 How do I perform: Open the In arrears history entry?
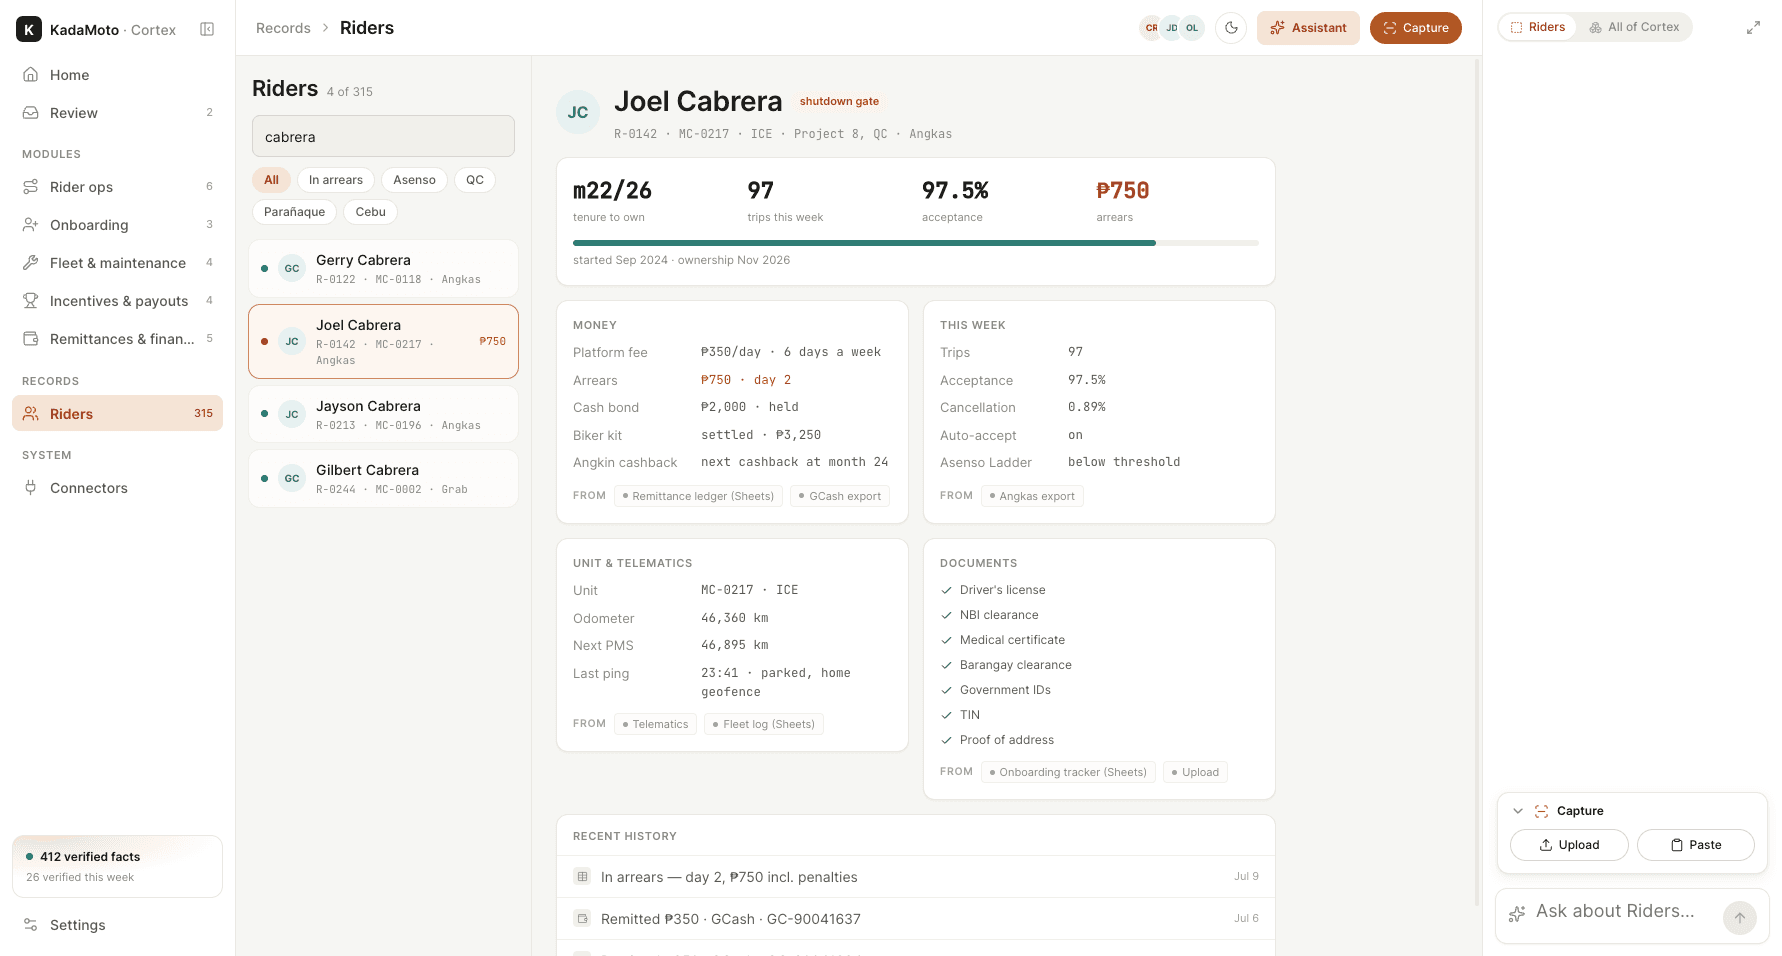pos(916,877)
